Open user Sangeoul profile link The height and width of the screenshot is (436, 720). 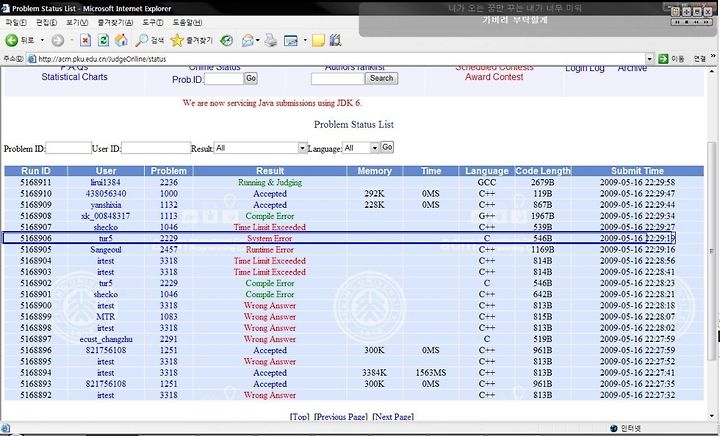[106, 250]
